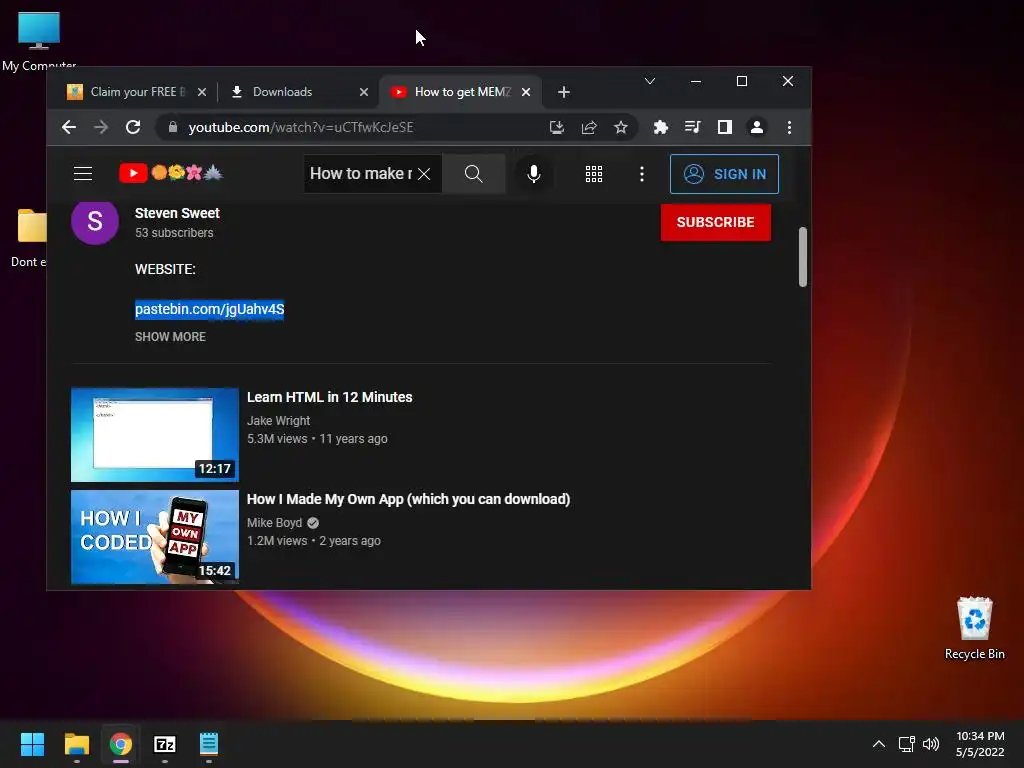Open Steven Sweet channel avatar
The image size is (1024, 768).
(95, 221)
